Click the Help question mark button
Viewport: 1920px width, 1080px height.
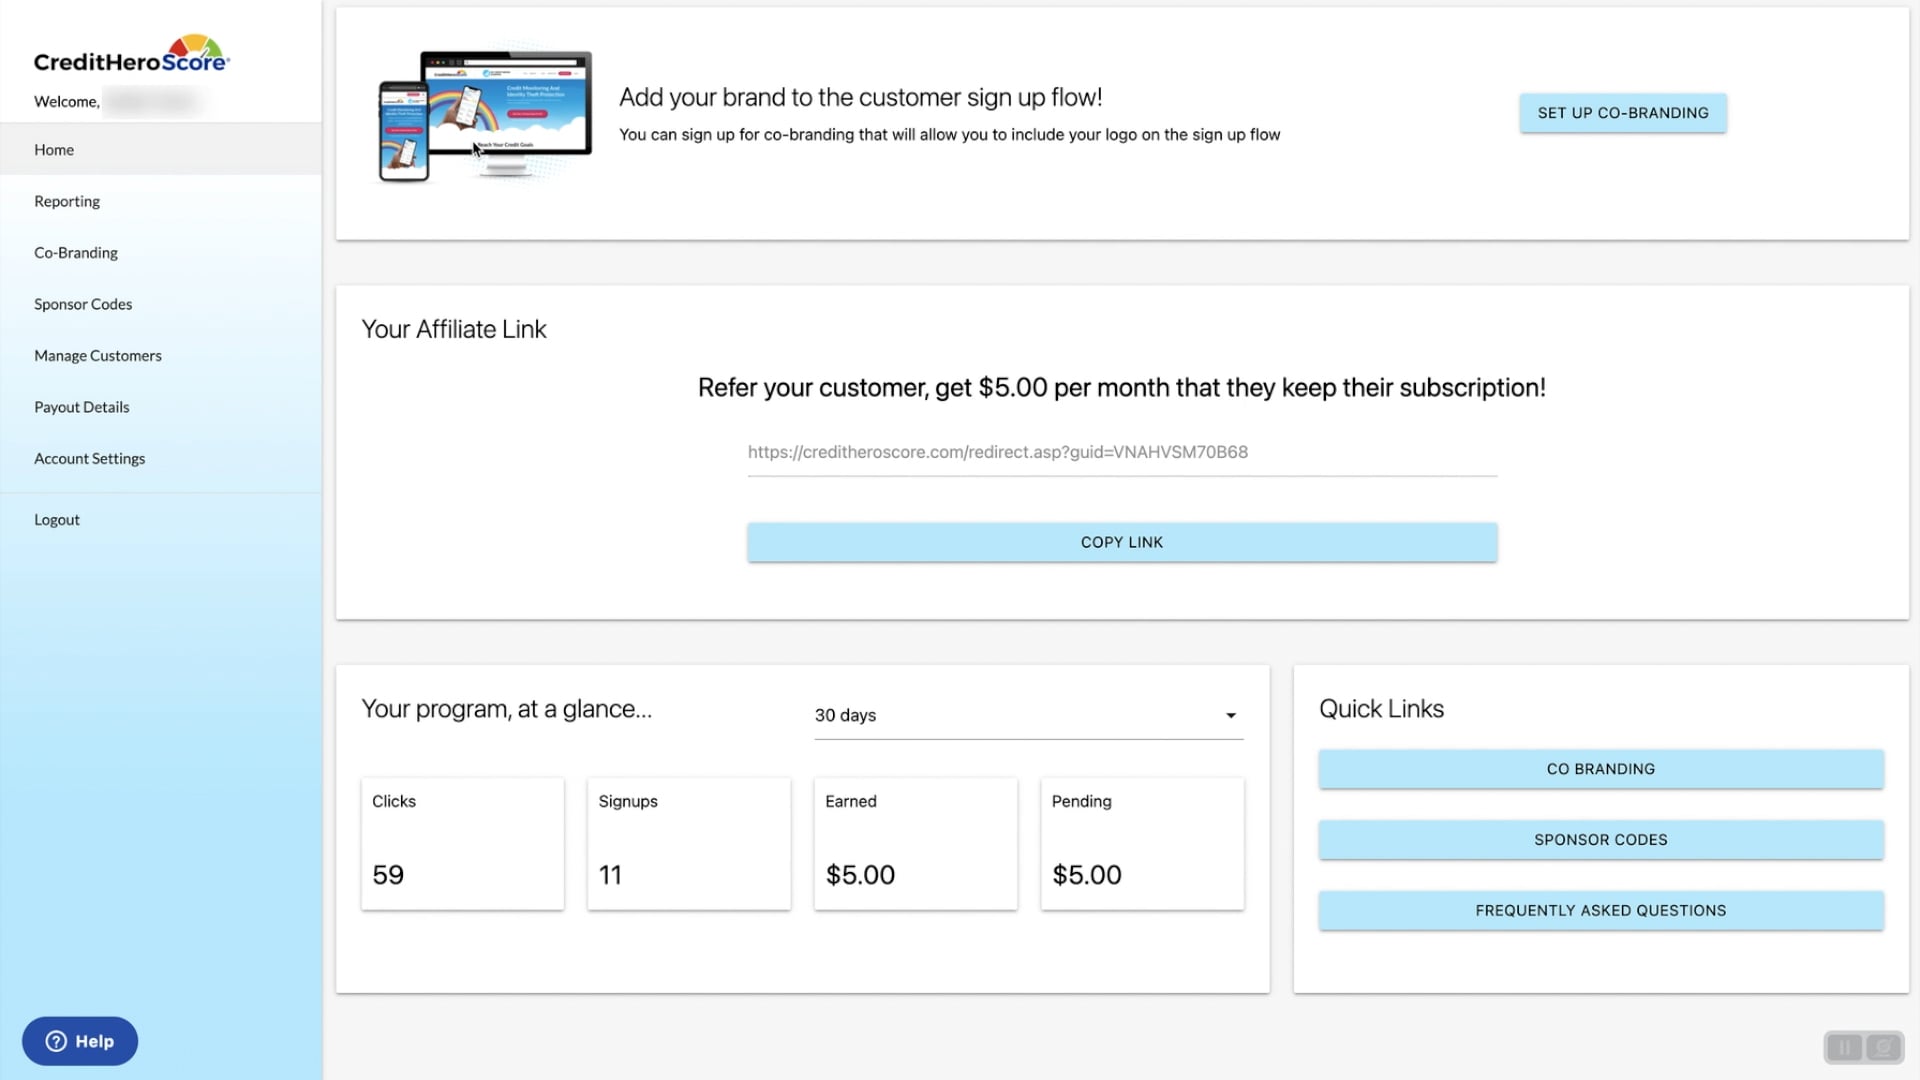tap(80, 1041)
